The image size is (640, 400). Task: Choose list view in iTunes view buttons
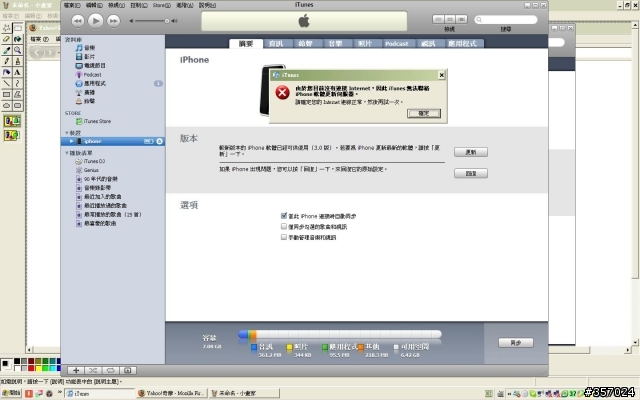(x=438, y=19)
